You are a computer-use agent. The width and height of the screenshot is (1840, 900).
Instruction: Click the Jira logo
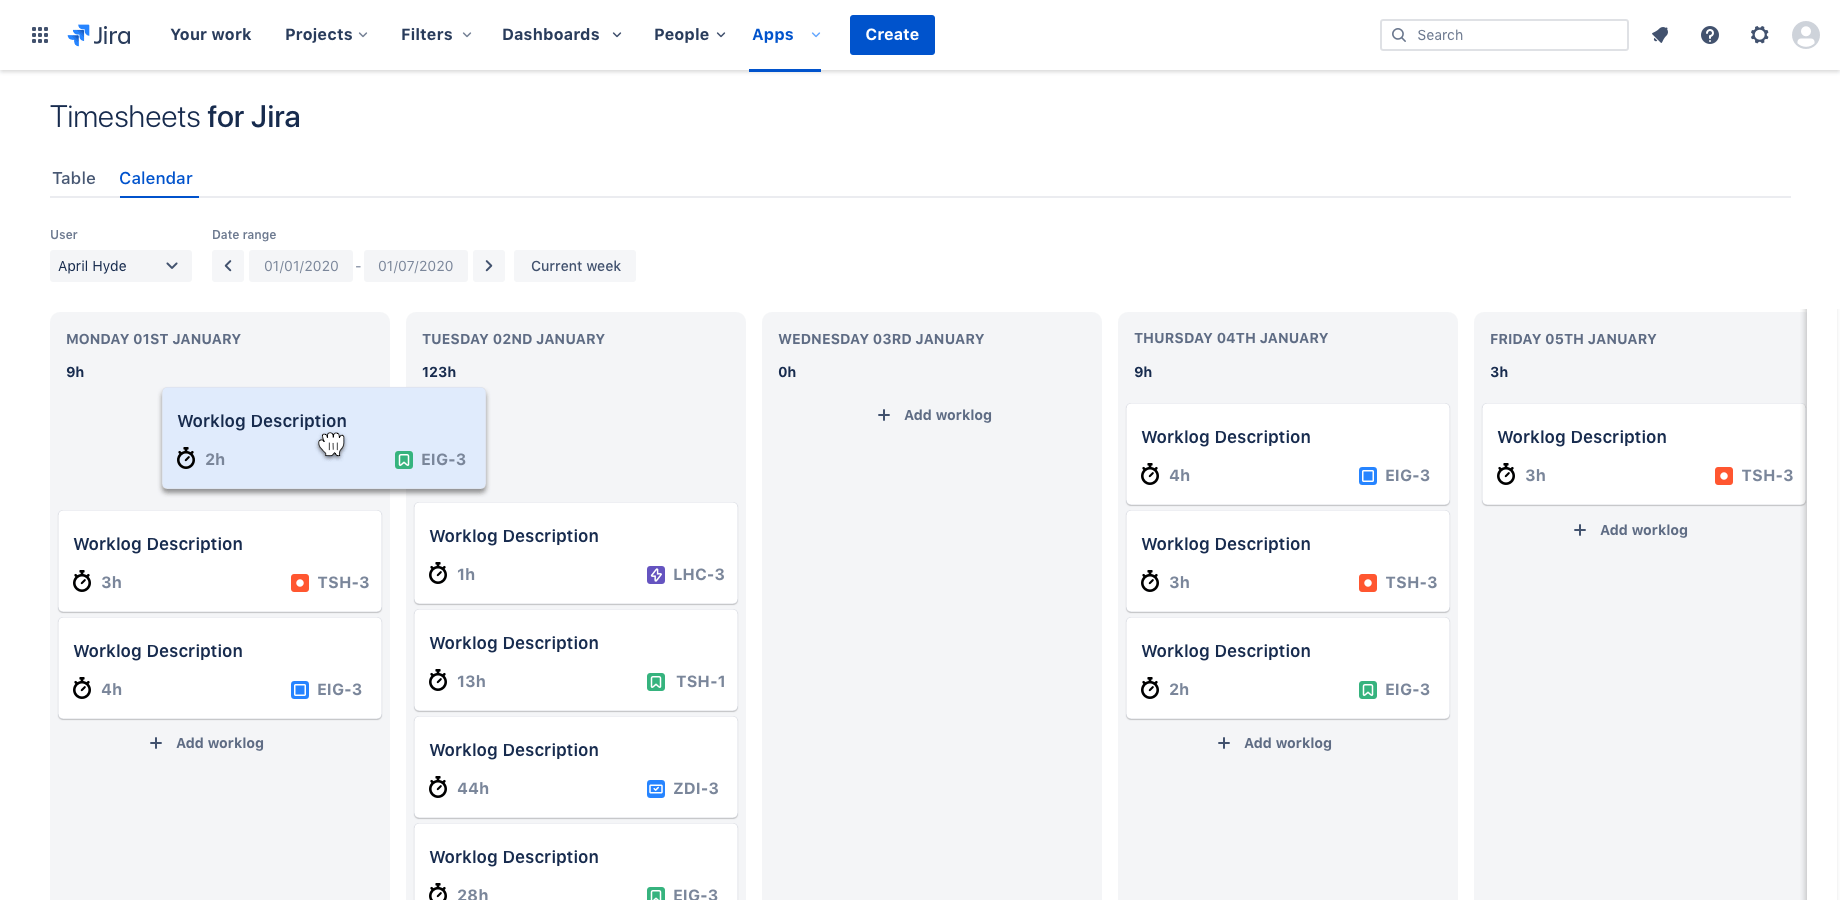coord(99,35)
